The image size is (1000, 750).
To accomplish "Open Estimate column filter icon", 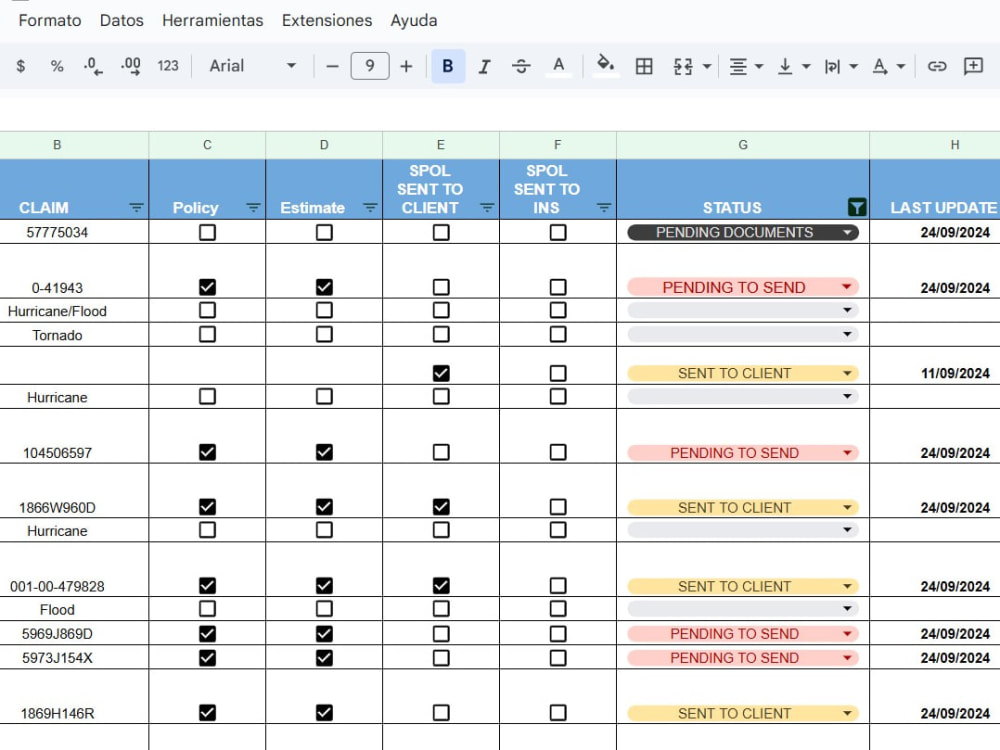I will click(x=370, y=208).
